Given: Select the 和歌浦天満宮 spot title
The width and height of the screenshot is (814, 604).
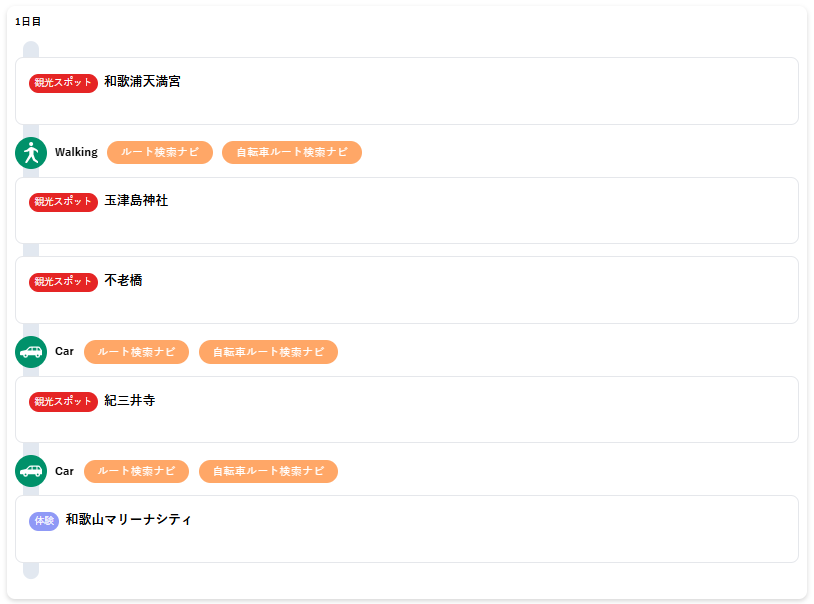Looking at the screenshot, I should (x=142, y=82).
